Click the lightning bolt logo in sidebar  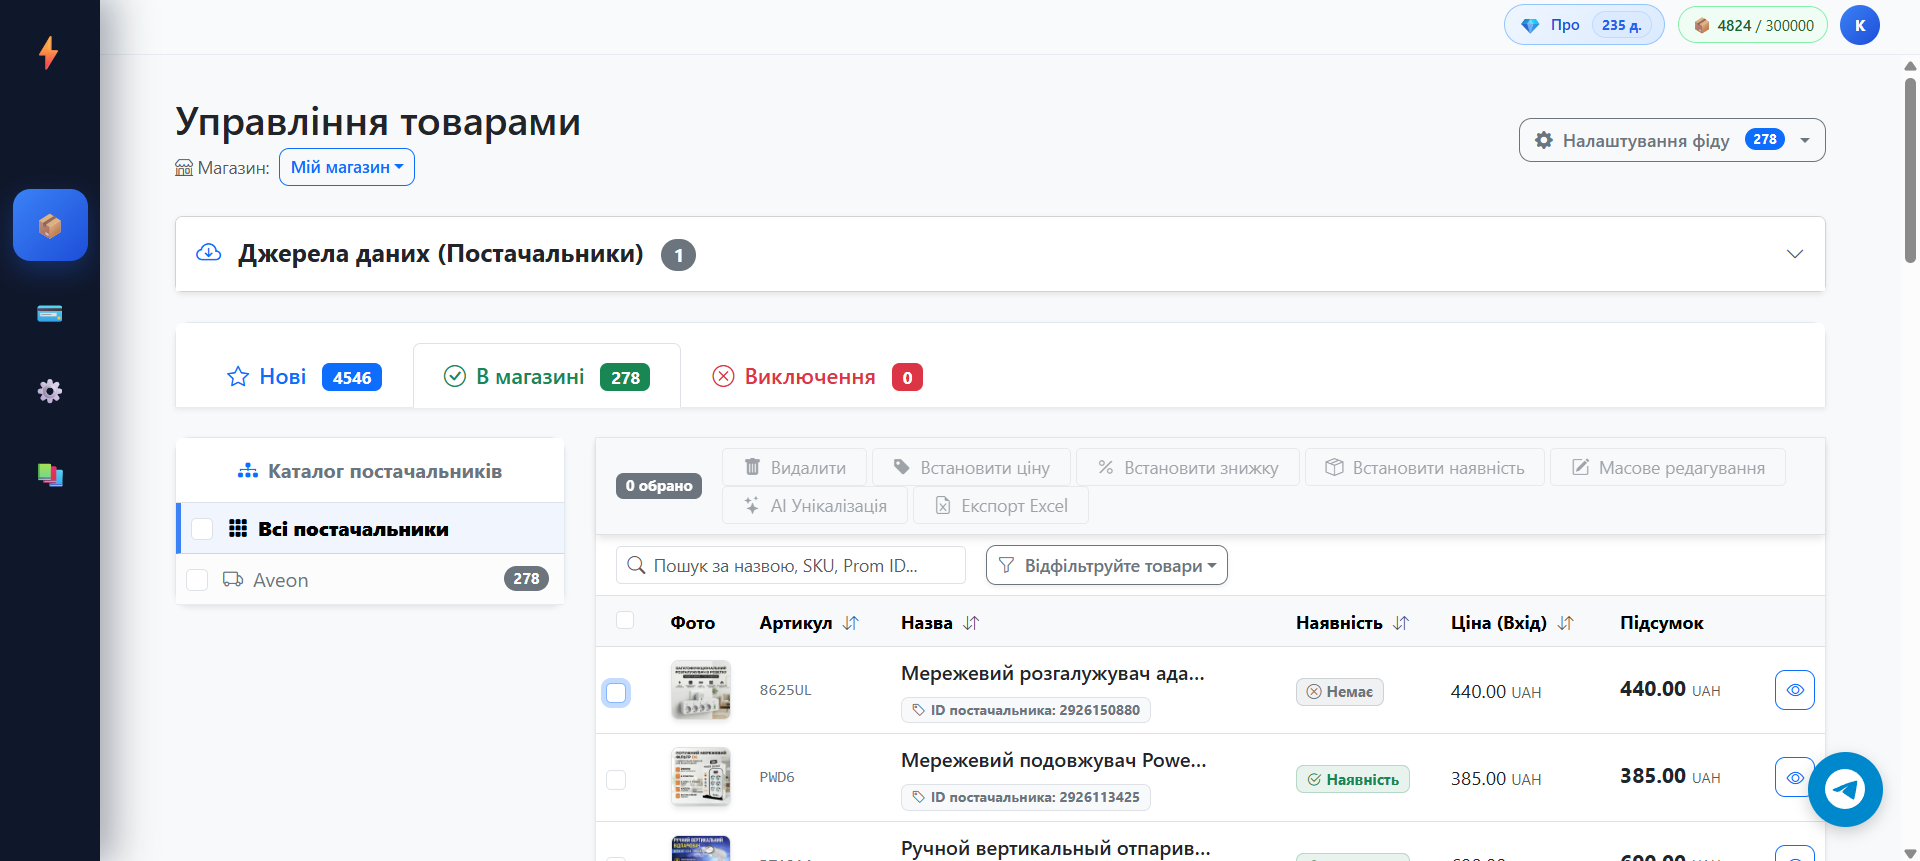tap(48, 52)
